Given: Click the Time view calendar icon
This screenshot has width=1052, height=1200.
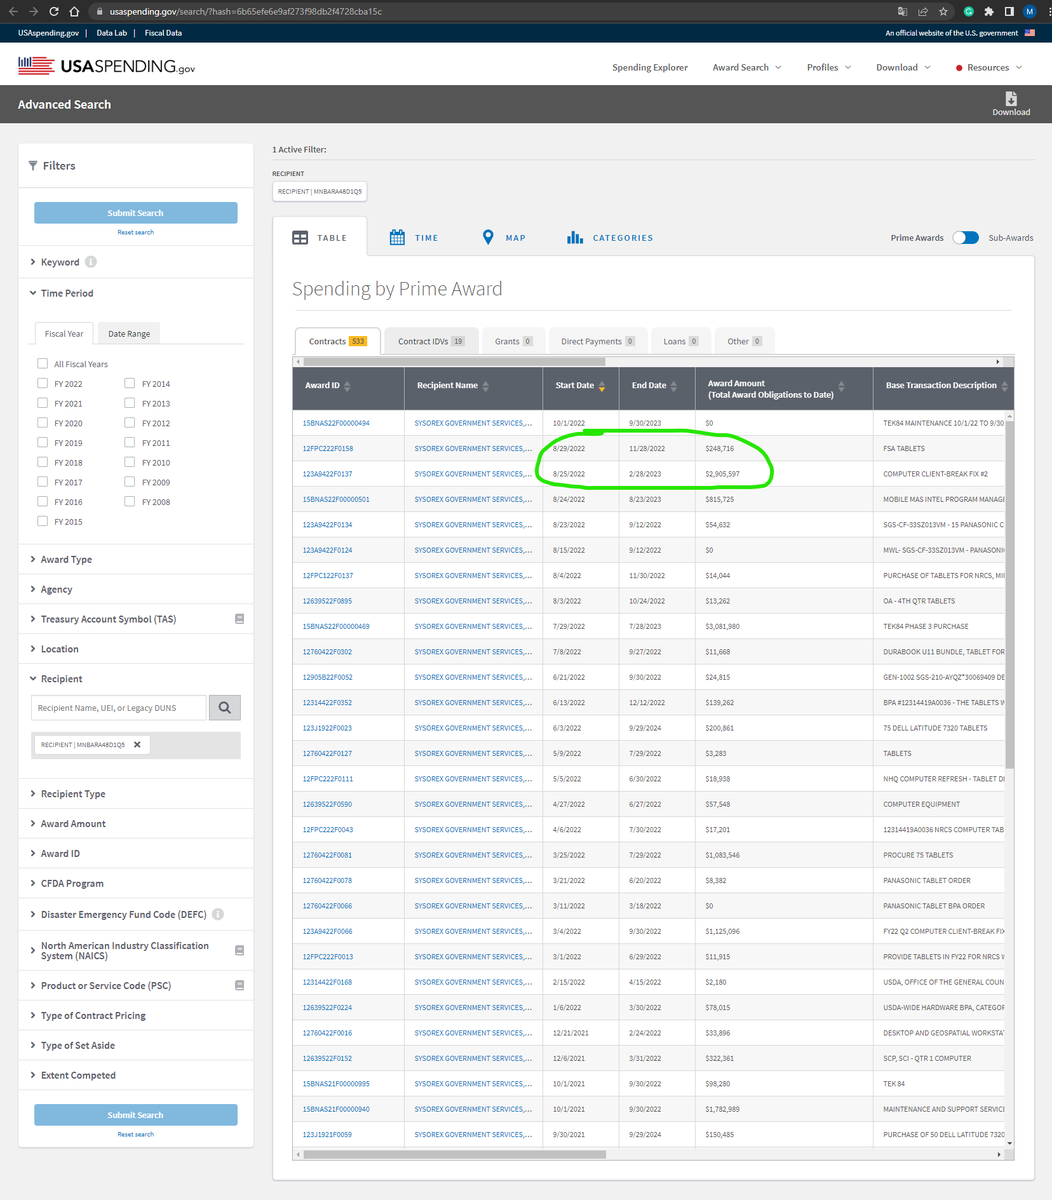Looking at the screenshot, I should 397,238.
